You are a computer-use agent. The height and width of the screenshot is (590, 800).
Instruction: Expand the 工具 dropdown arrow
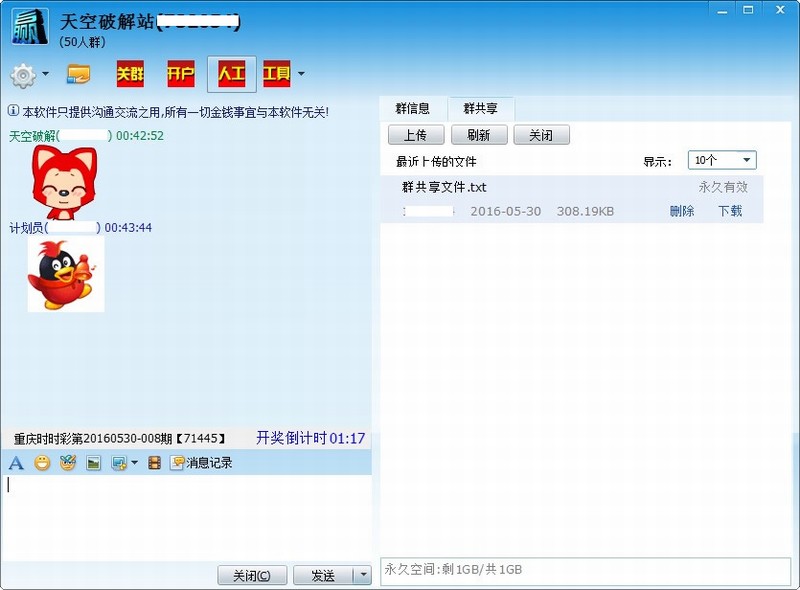(x=299, y=74)
